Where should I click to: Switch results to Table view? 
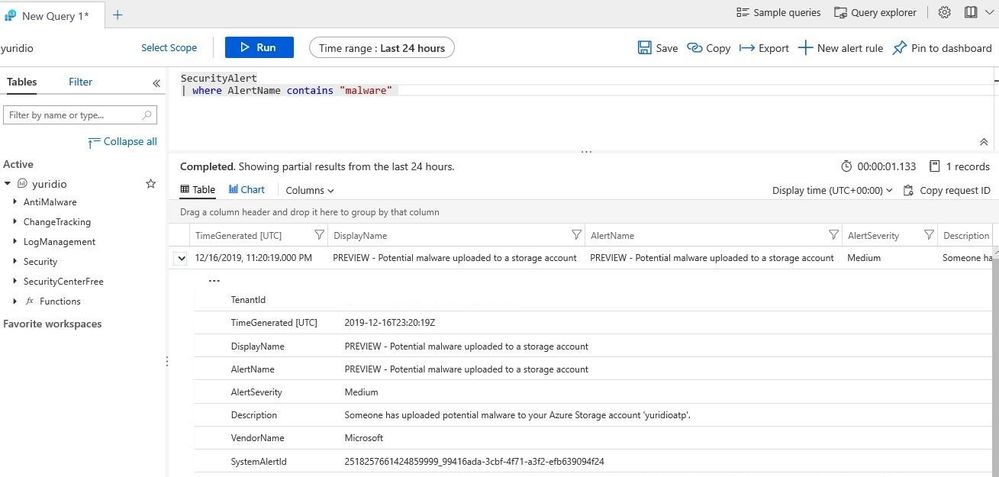point(198,190)
